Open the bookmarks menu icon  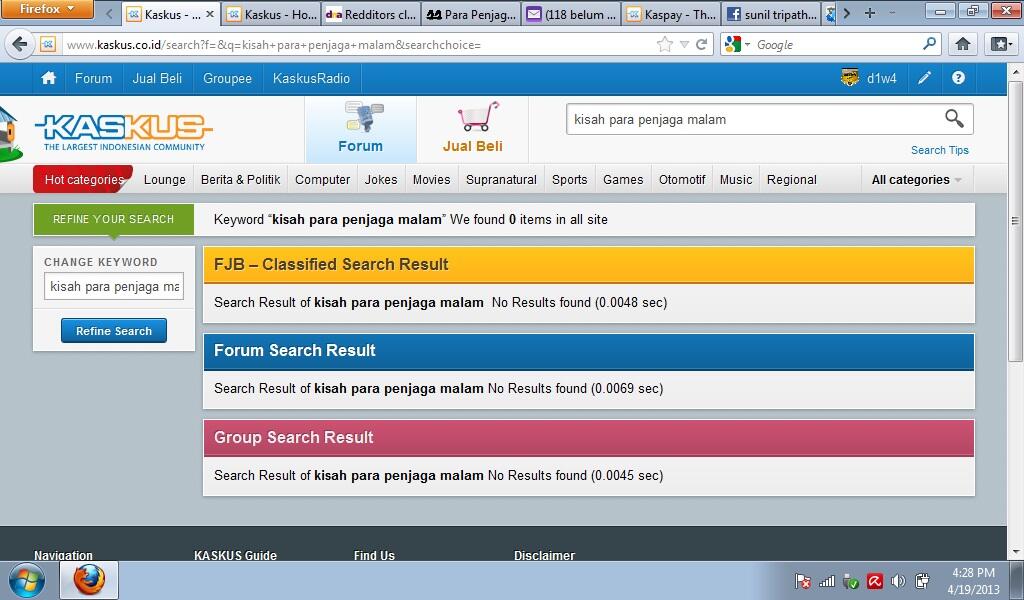(1000, 44)
